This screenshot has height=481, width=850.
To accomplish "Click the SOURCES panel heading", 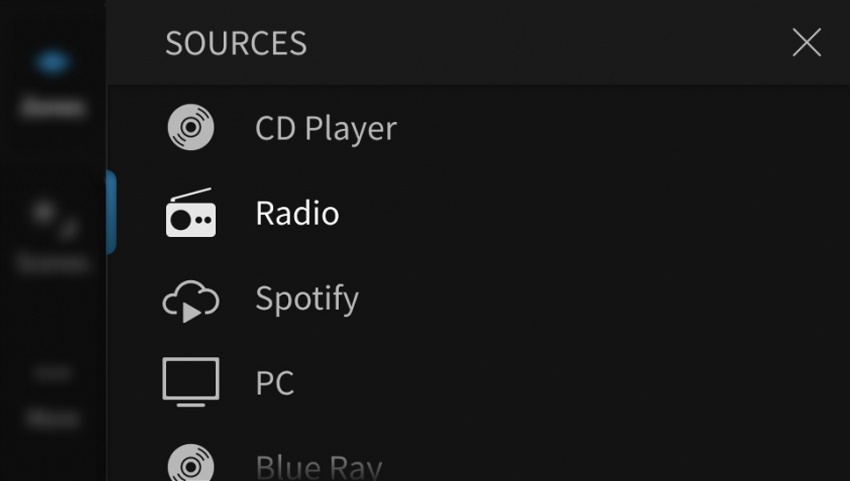I will point(236,44).
